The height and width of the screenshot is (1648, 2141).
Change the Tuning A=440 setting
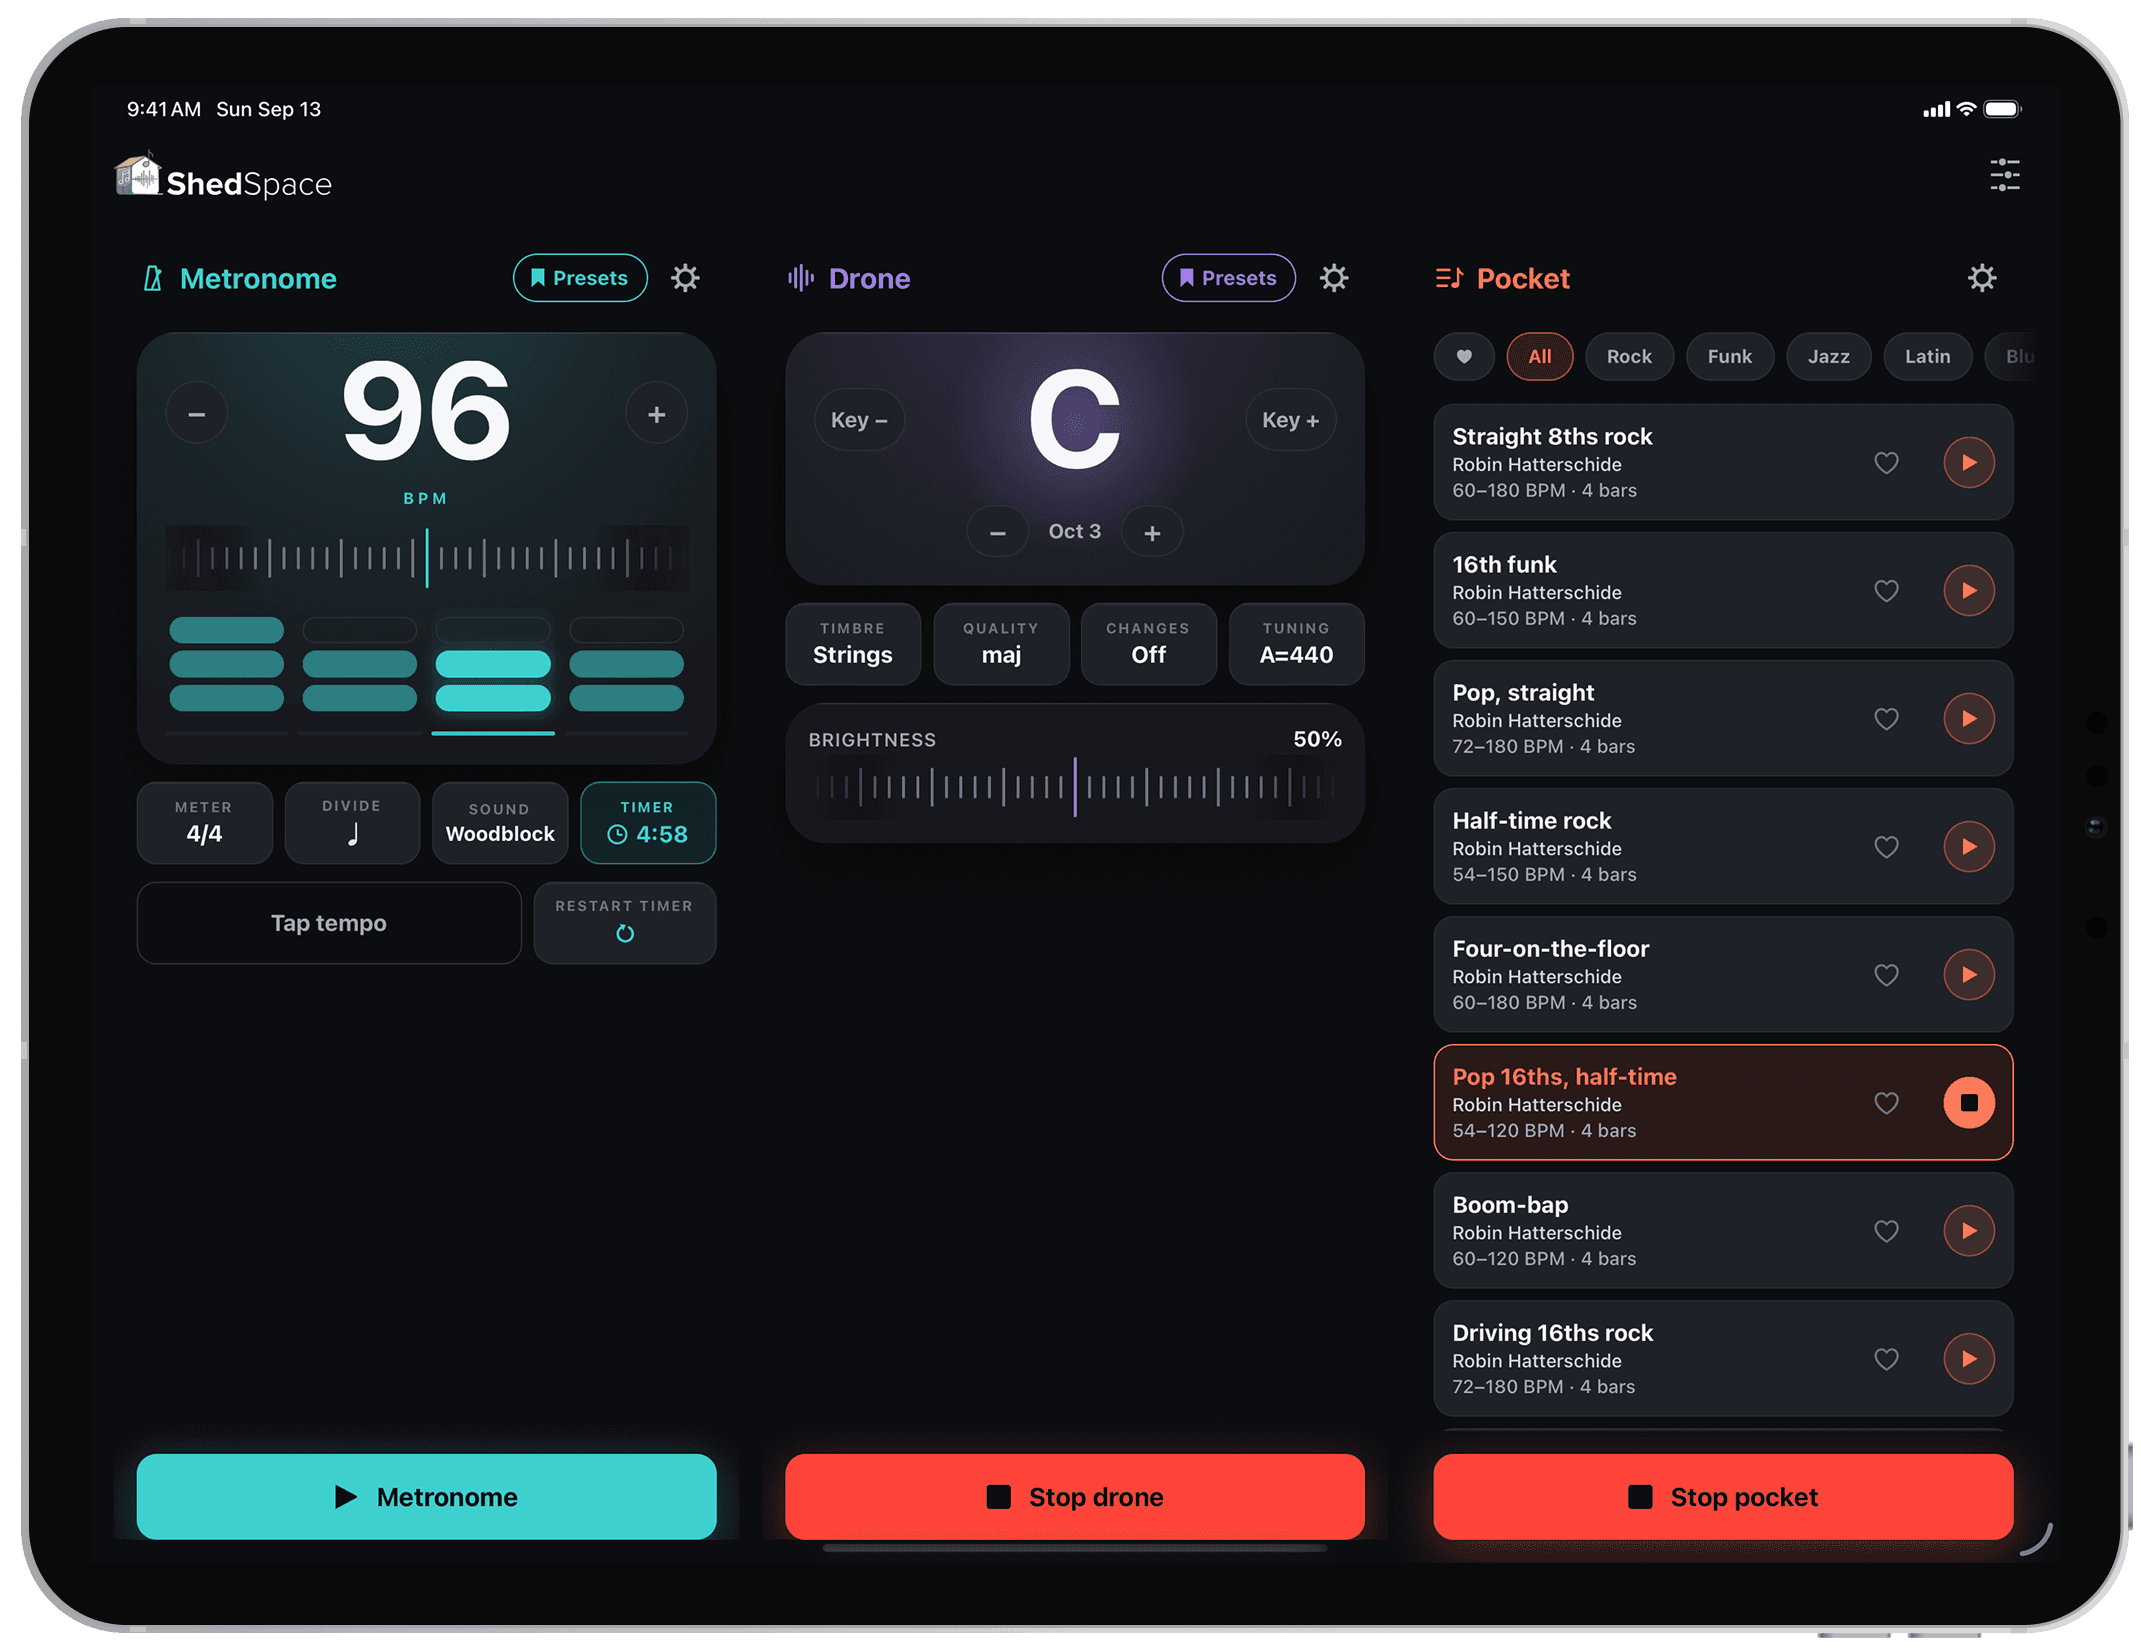coord(1296,644)
